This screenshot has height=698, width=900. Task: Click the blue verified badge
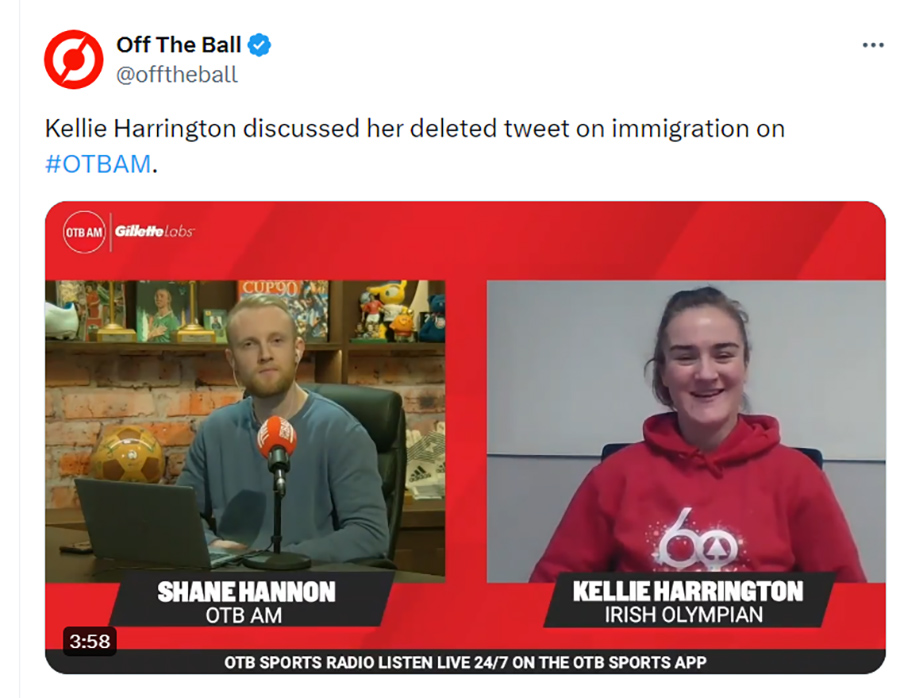[259, 45]
